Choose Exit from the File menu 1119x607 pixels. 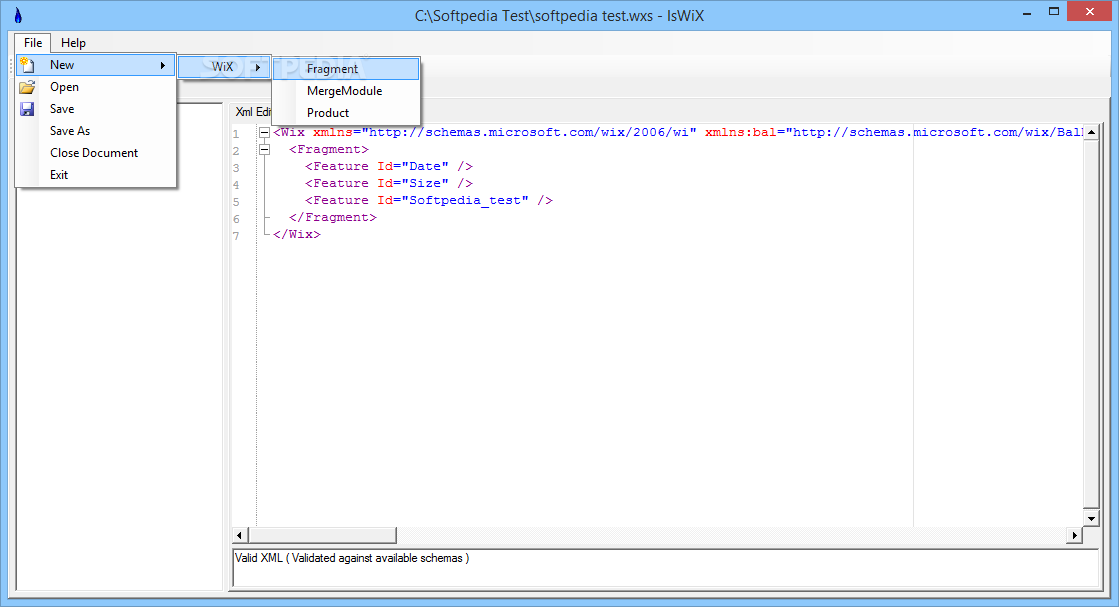click(x=96, y=175)
